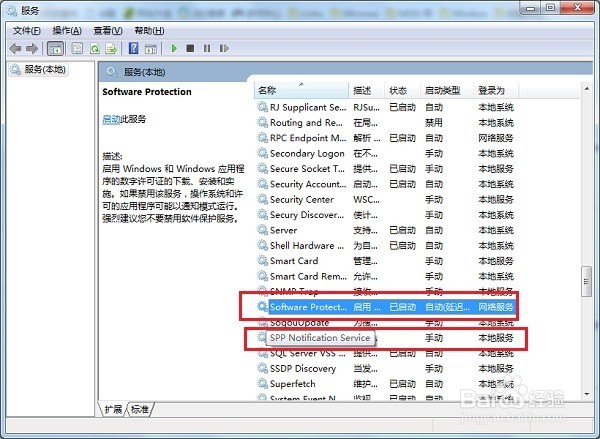Click the 启动 link to start this service
This screenshot has width=600, height=439.
pos(111,119)
